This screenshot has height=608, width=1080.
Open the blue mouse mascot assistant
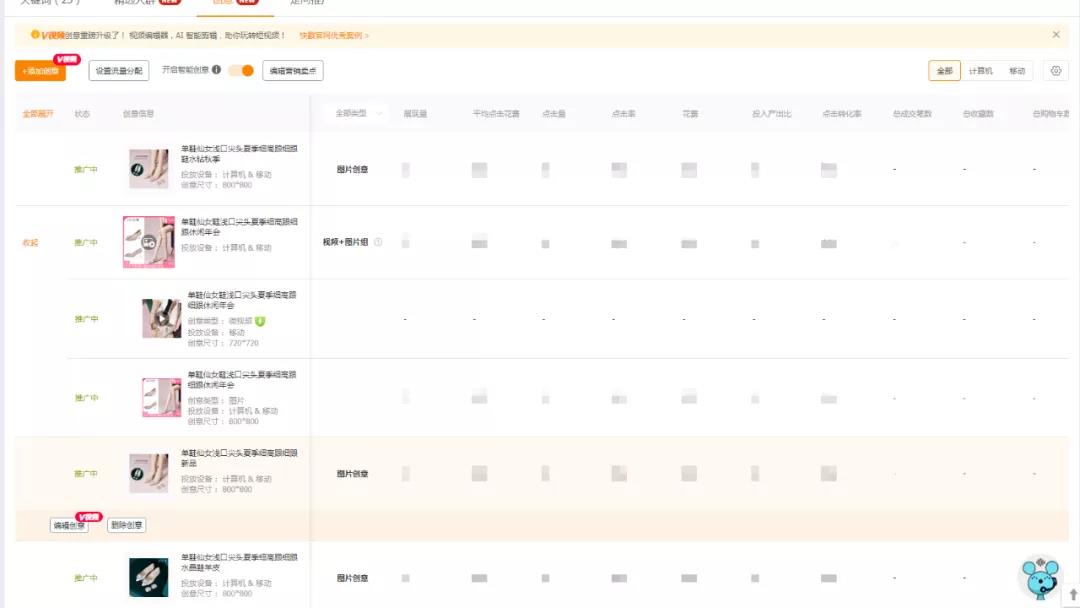(1039, 578)
